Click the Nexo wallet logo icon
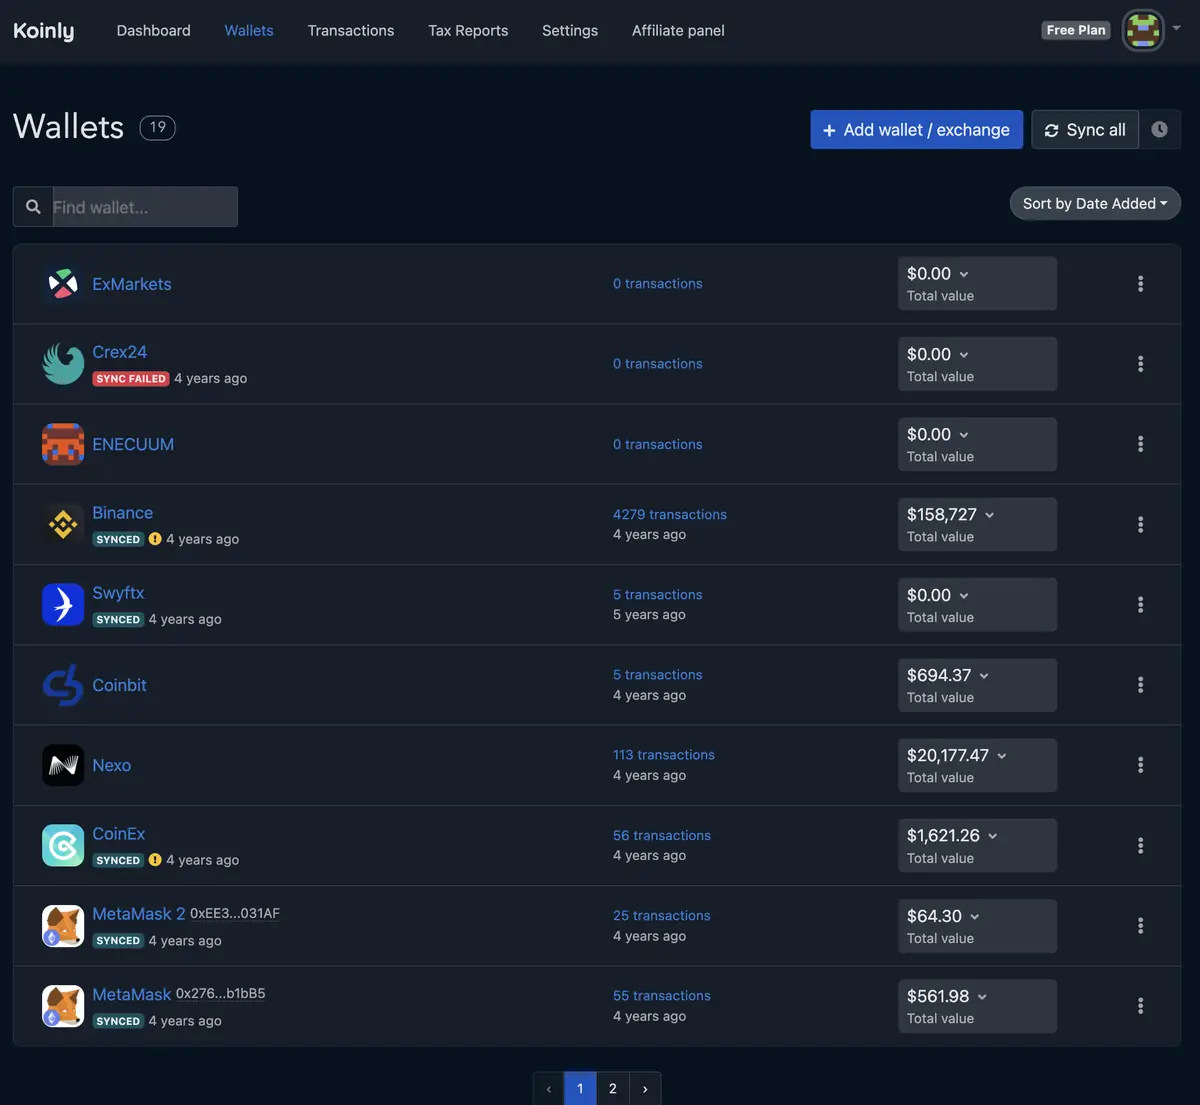The image size is (1200, 1105). [63, 765]
